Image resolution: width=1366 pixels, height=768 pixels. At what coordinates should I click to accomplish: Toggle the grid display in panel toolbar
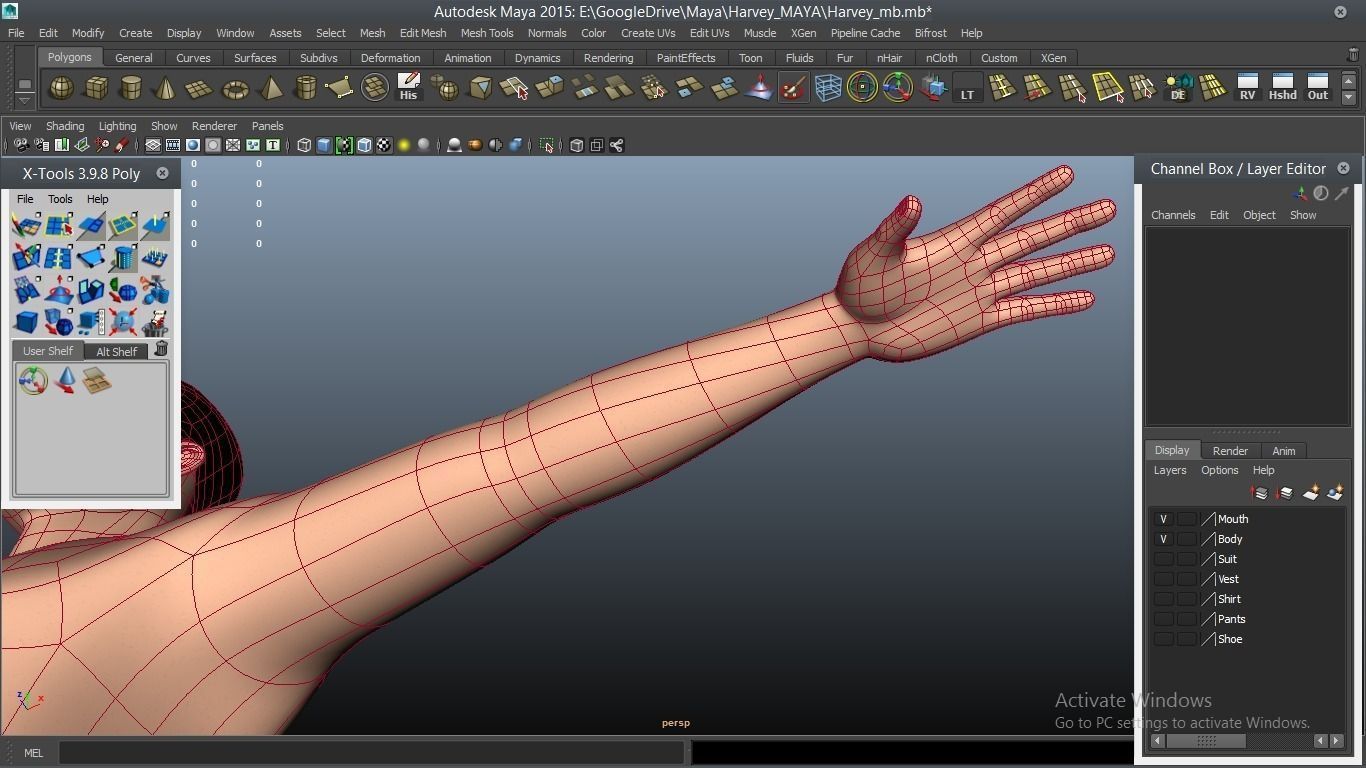[153, 145]
